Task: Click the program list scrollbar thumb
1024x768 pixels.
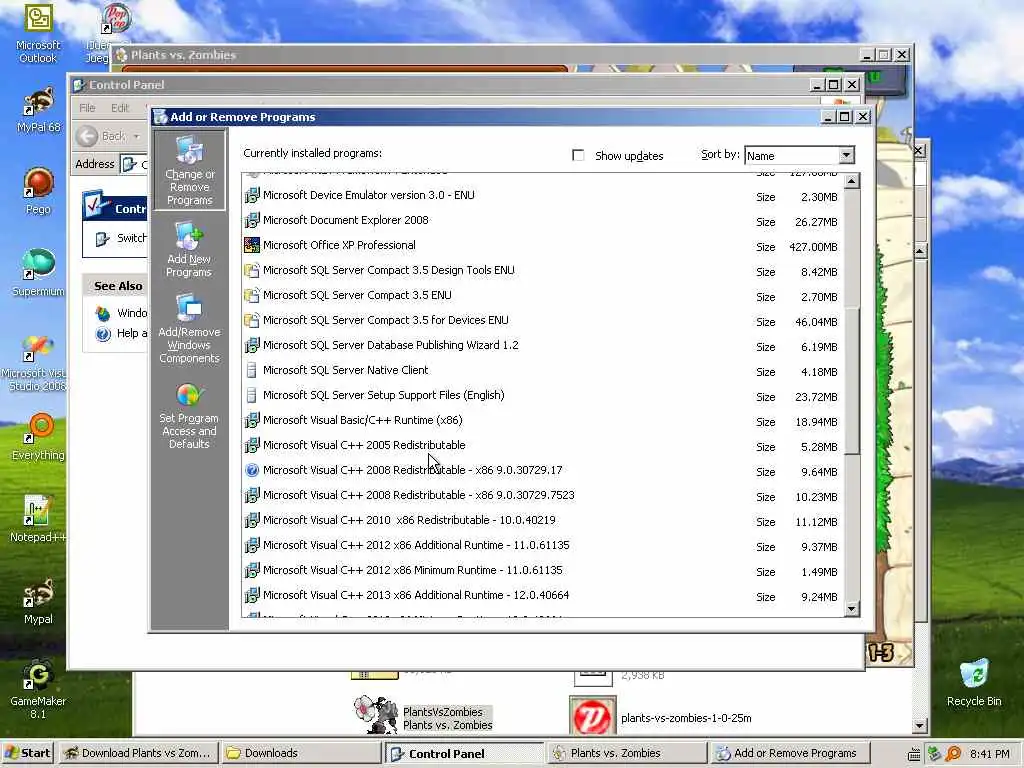Action: pos(852,381)
